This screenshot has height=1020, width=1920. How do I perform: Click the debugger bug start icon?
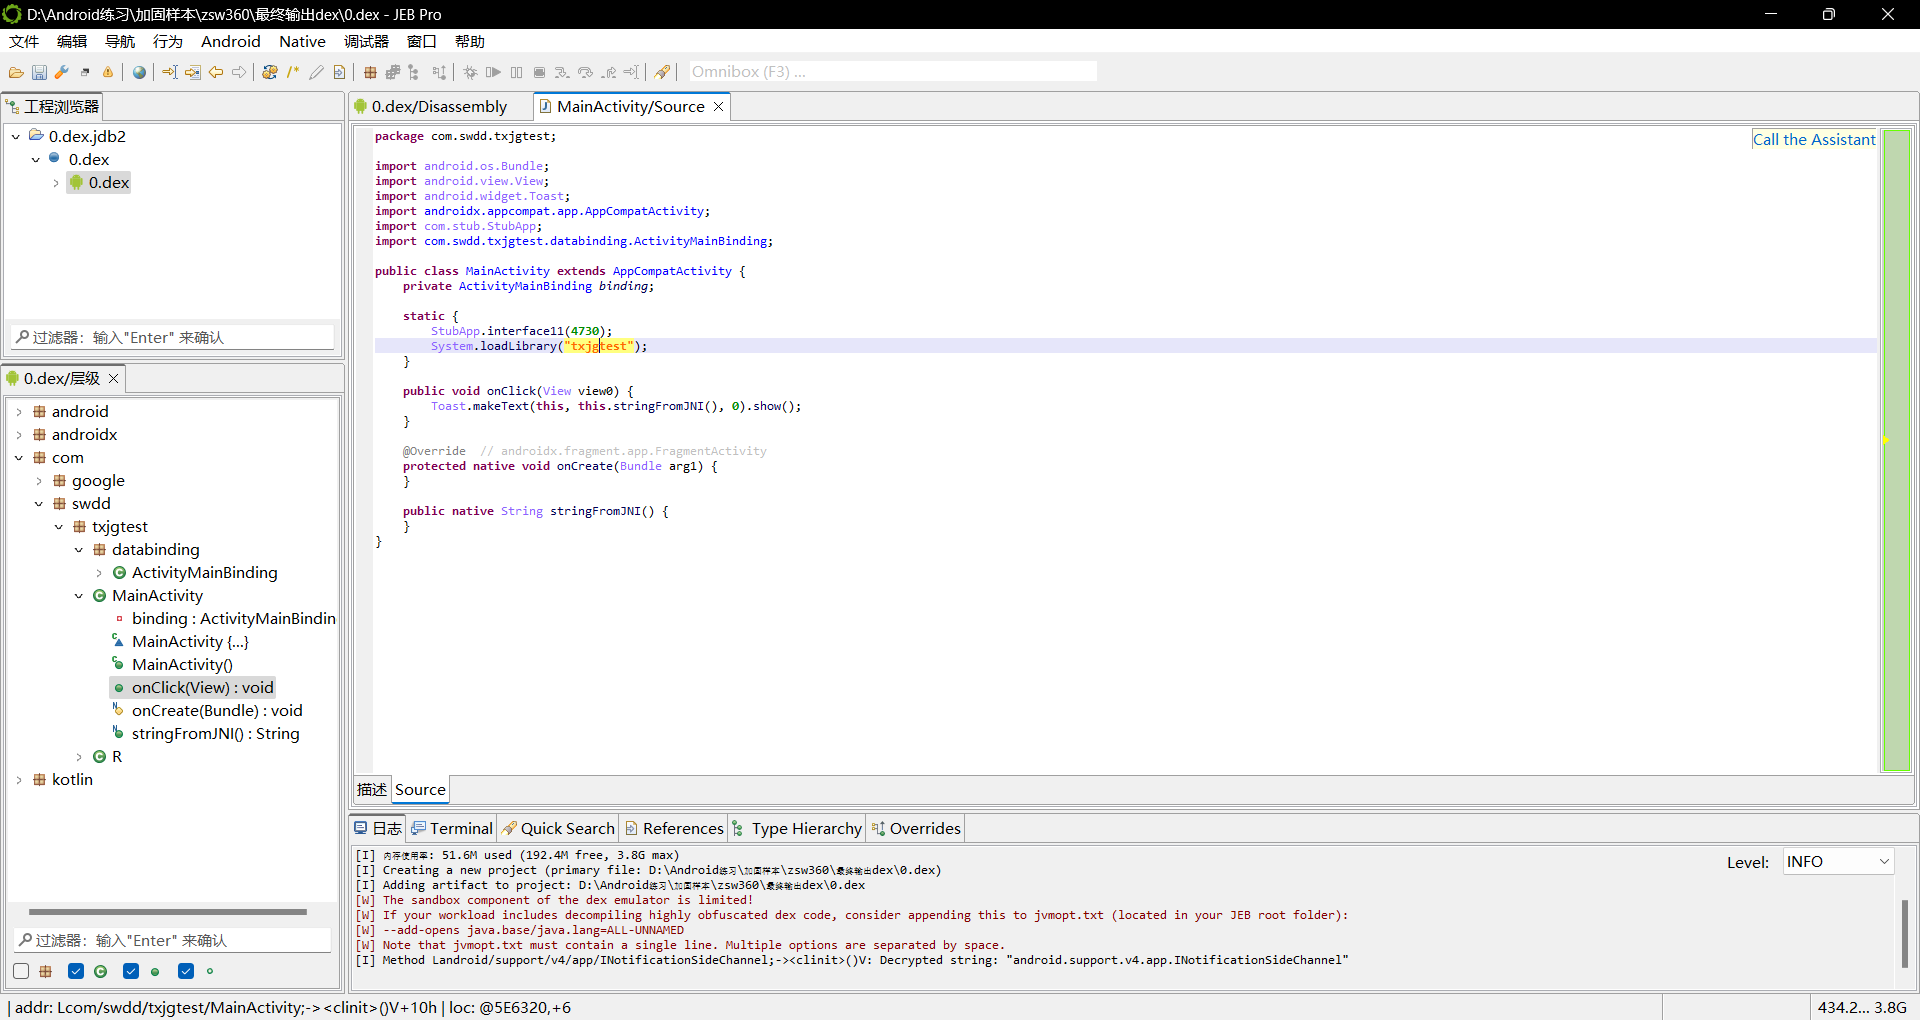(470, 72)
